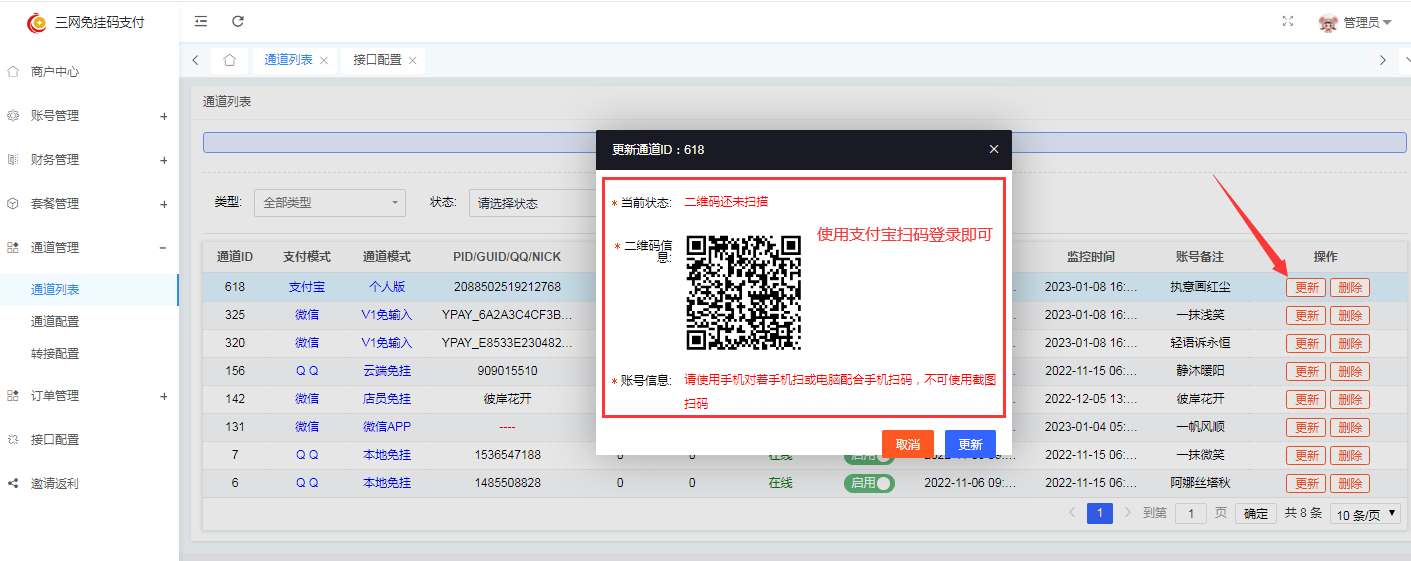1411x561 pixels.
Task: Click the 909015510 cell
Action: tap(507, 371)
